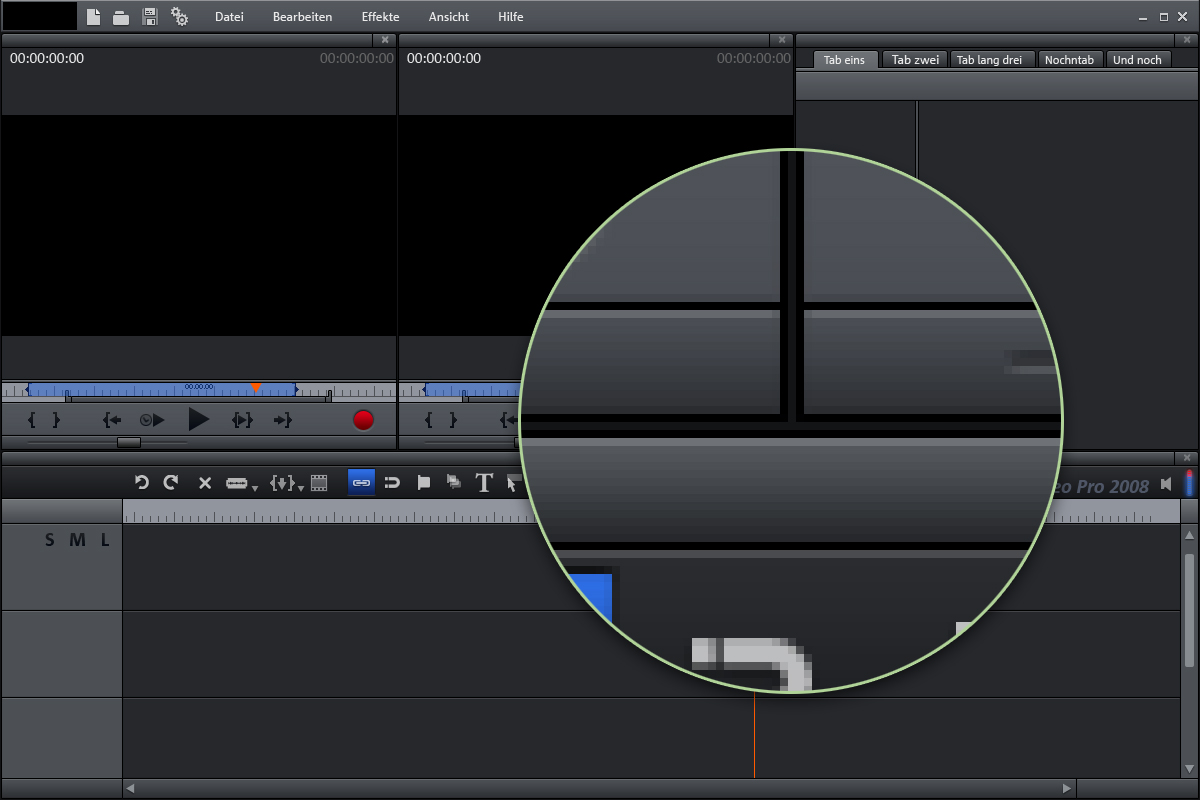Click the X delete icon in the timeline toolbar
The height and width of the screenshot is (800, 1200).
205,483
